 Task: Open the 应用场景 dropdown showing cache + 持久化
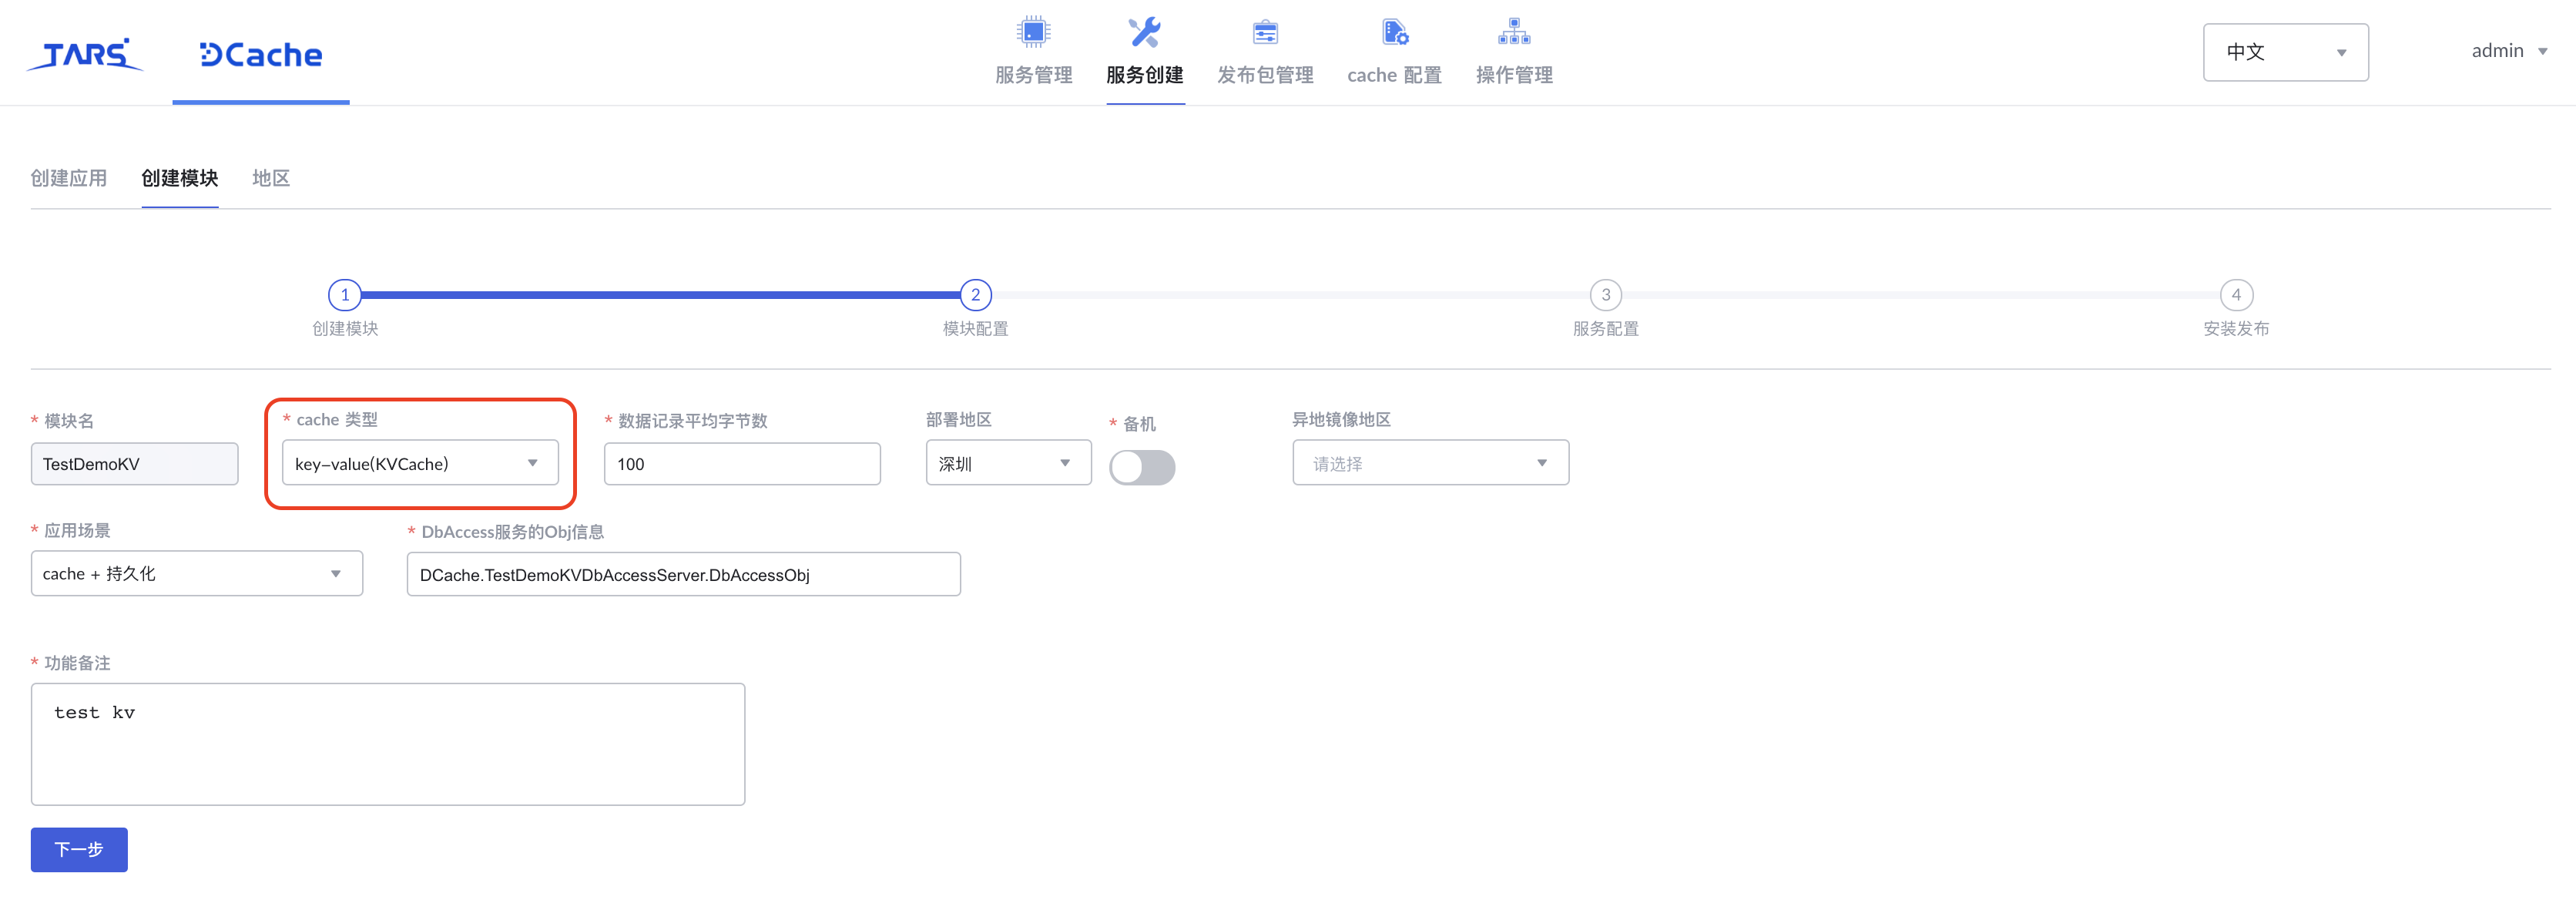coord(196,573)
